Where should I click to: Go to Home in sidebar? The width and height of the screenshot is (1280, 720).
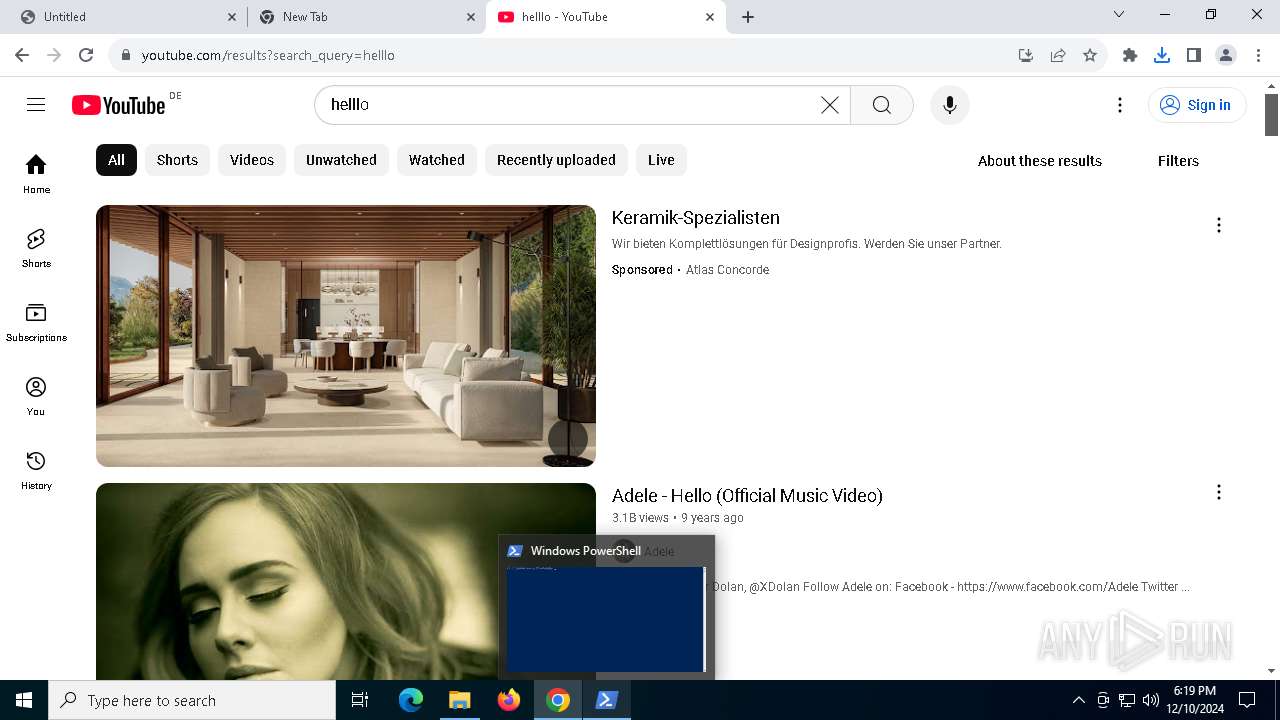36,174
